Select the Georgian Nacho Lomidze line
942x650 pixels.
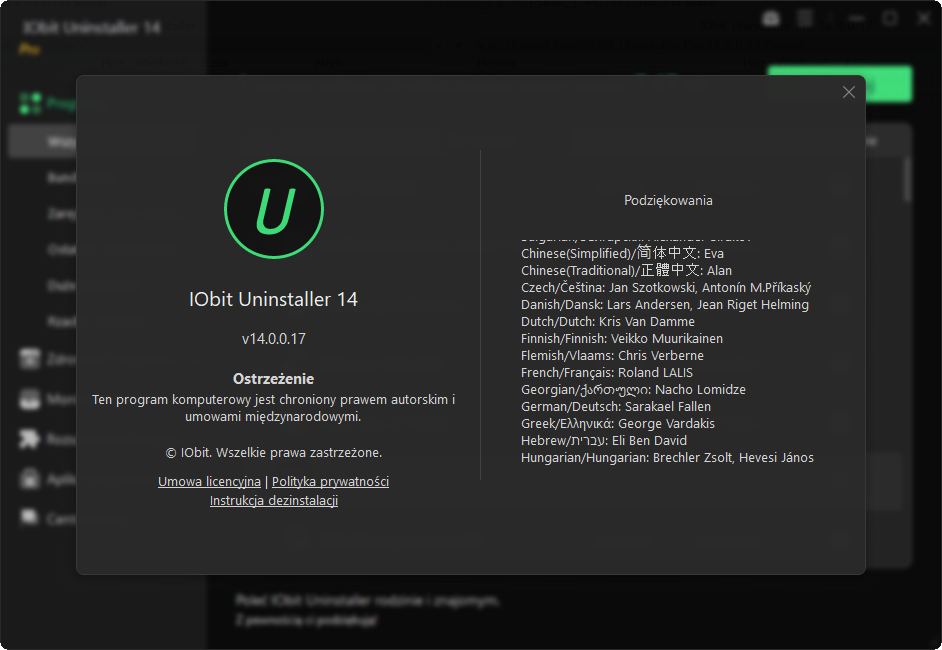(x=633, y=389)
